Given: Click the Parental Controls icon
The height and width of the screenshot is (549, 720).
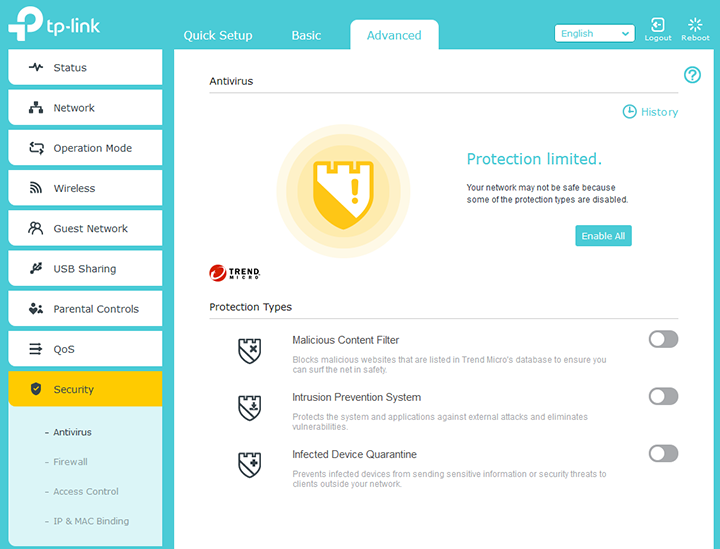Looking at the screenshot, I should coord(36,309).
